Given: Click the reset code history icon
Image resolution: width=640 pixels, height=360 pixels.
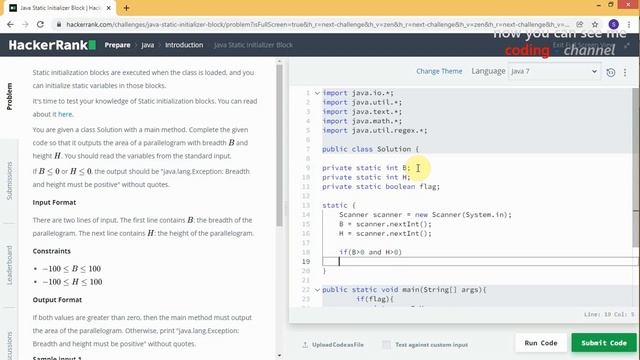Looking at the screenshot, I should pos(611,73).
